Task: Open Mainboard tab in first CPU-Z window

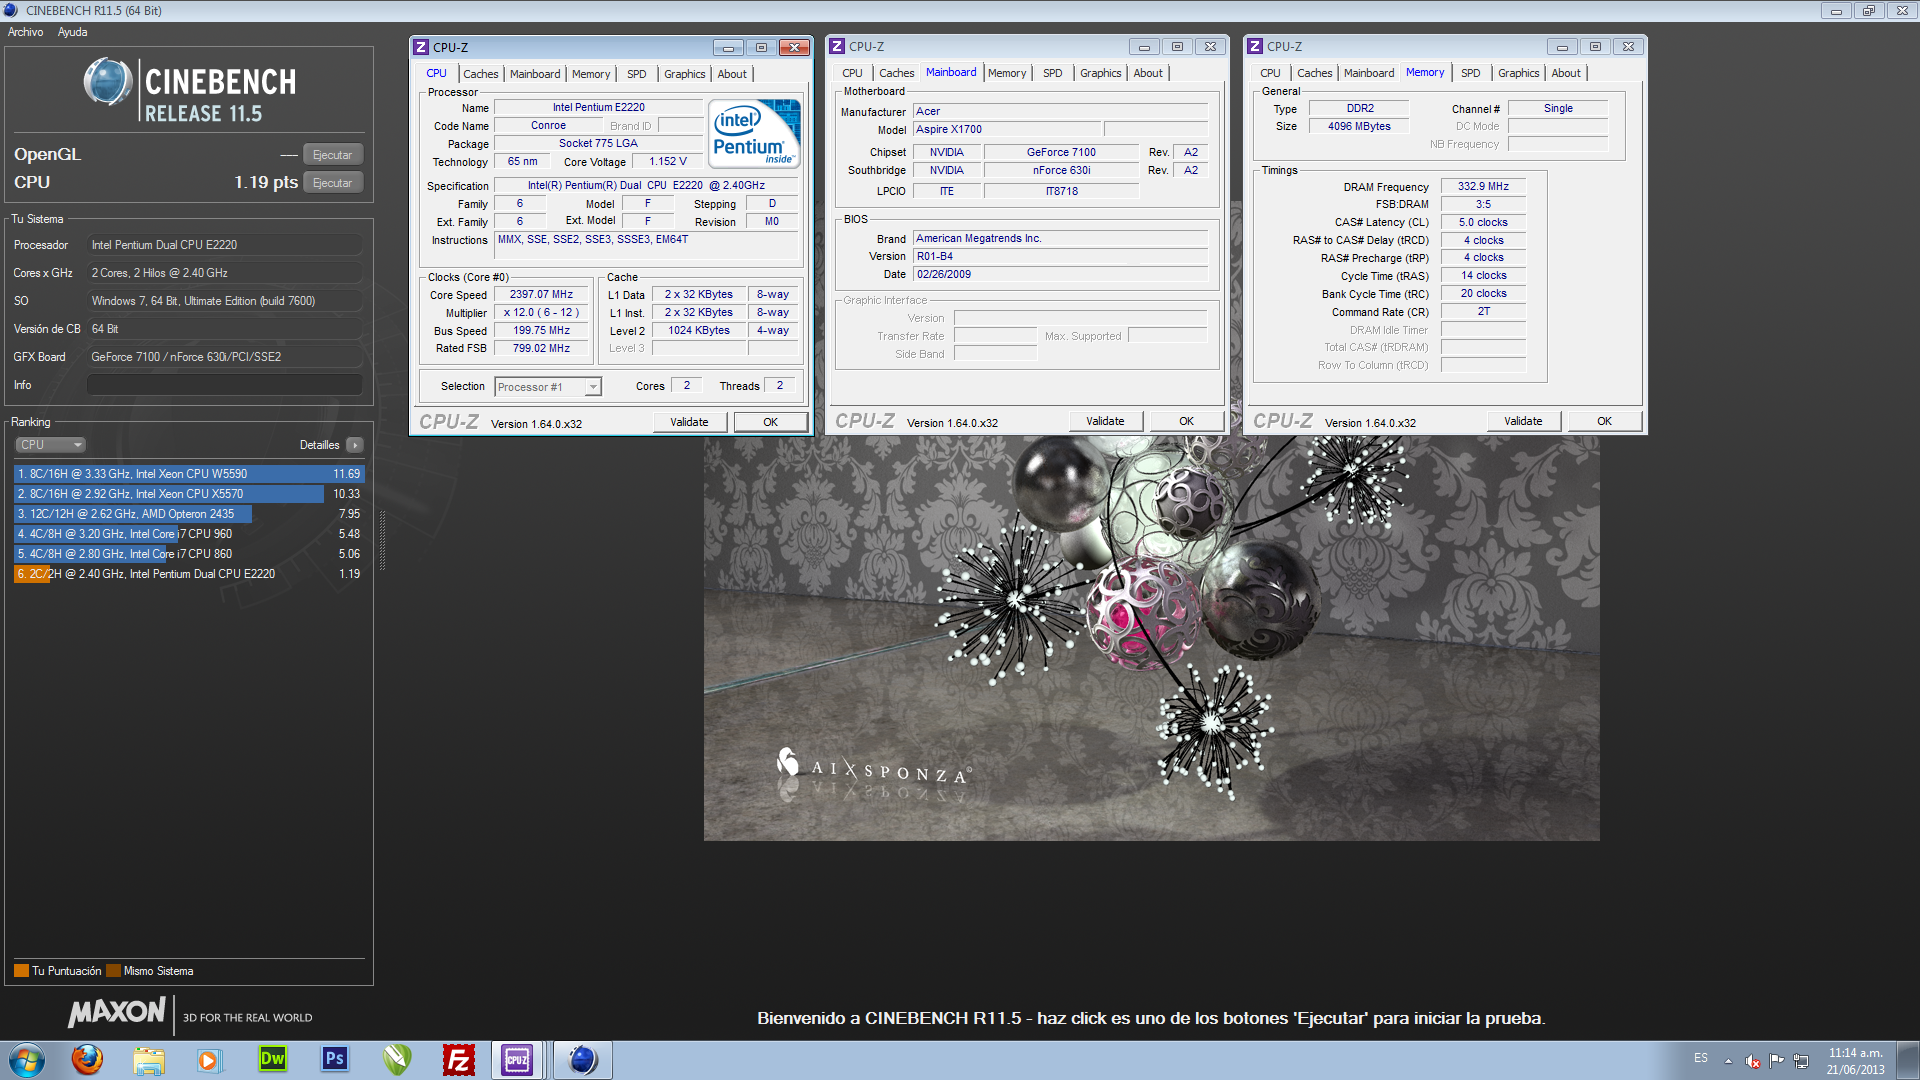Action: [x=535, y=74]
